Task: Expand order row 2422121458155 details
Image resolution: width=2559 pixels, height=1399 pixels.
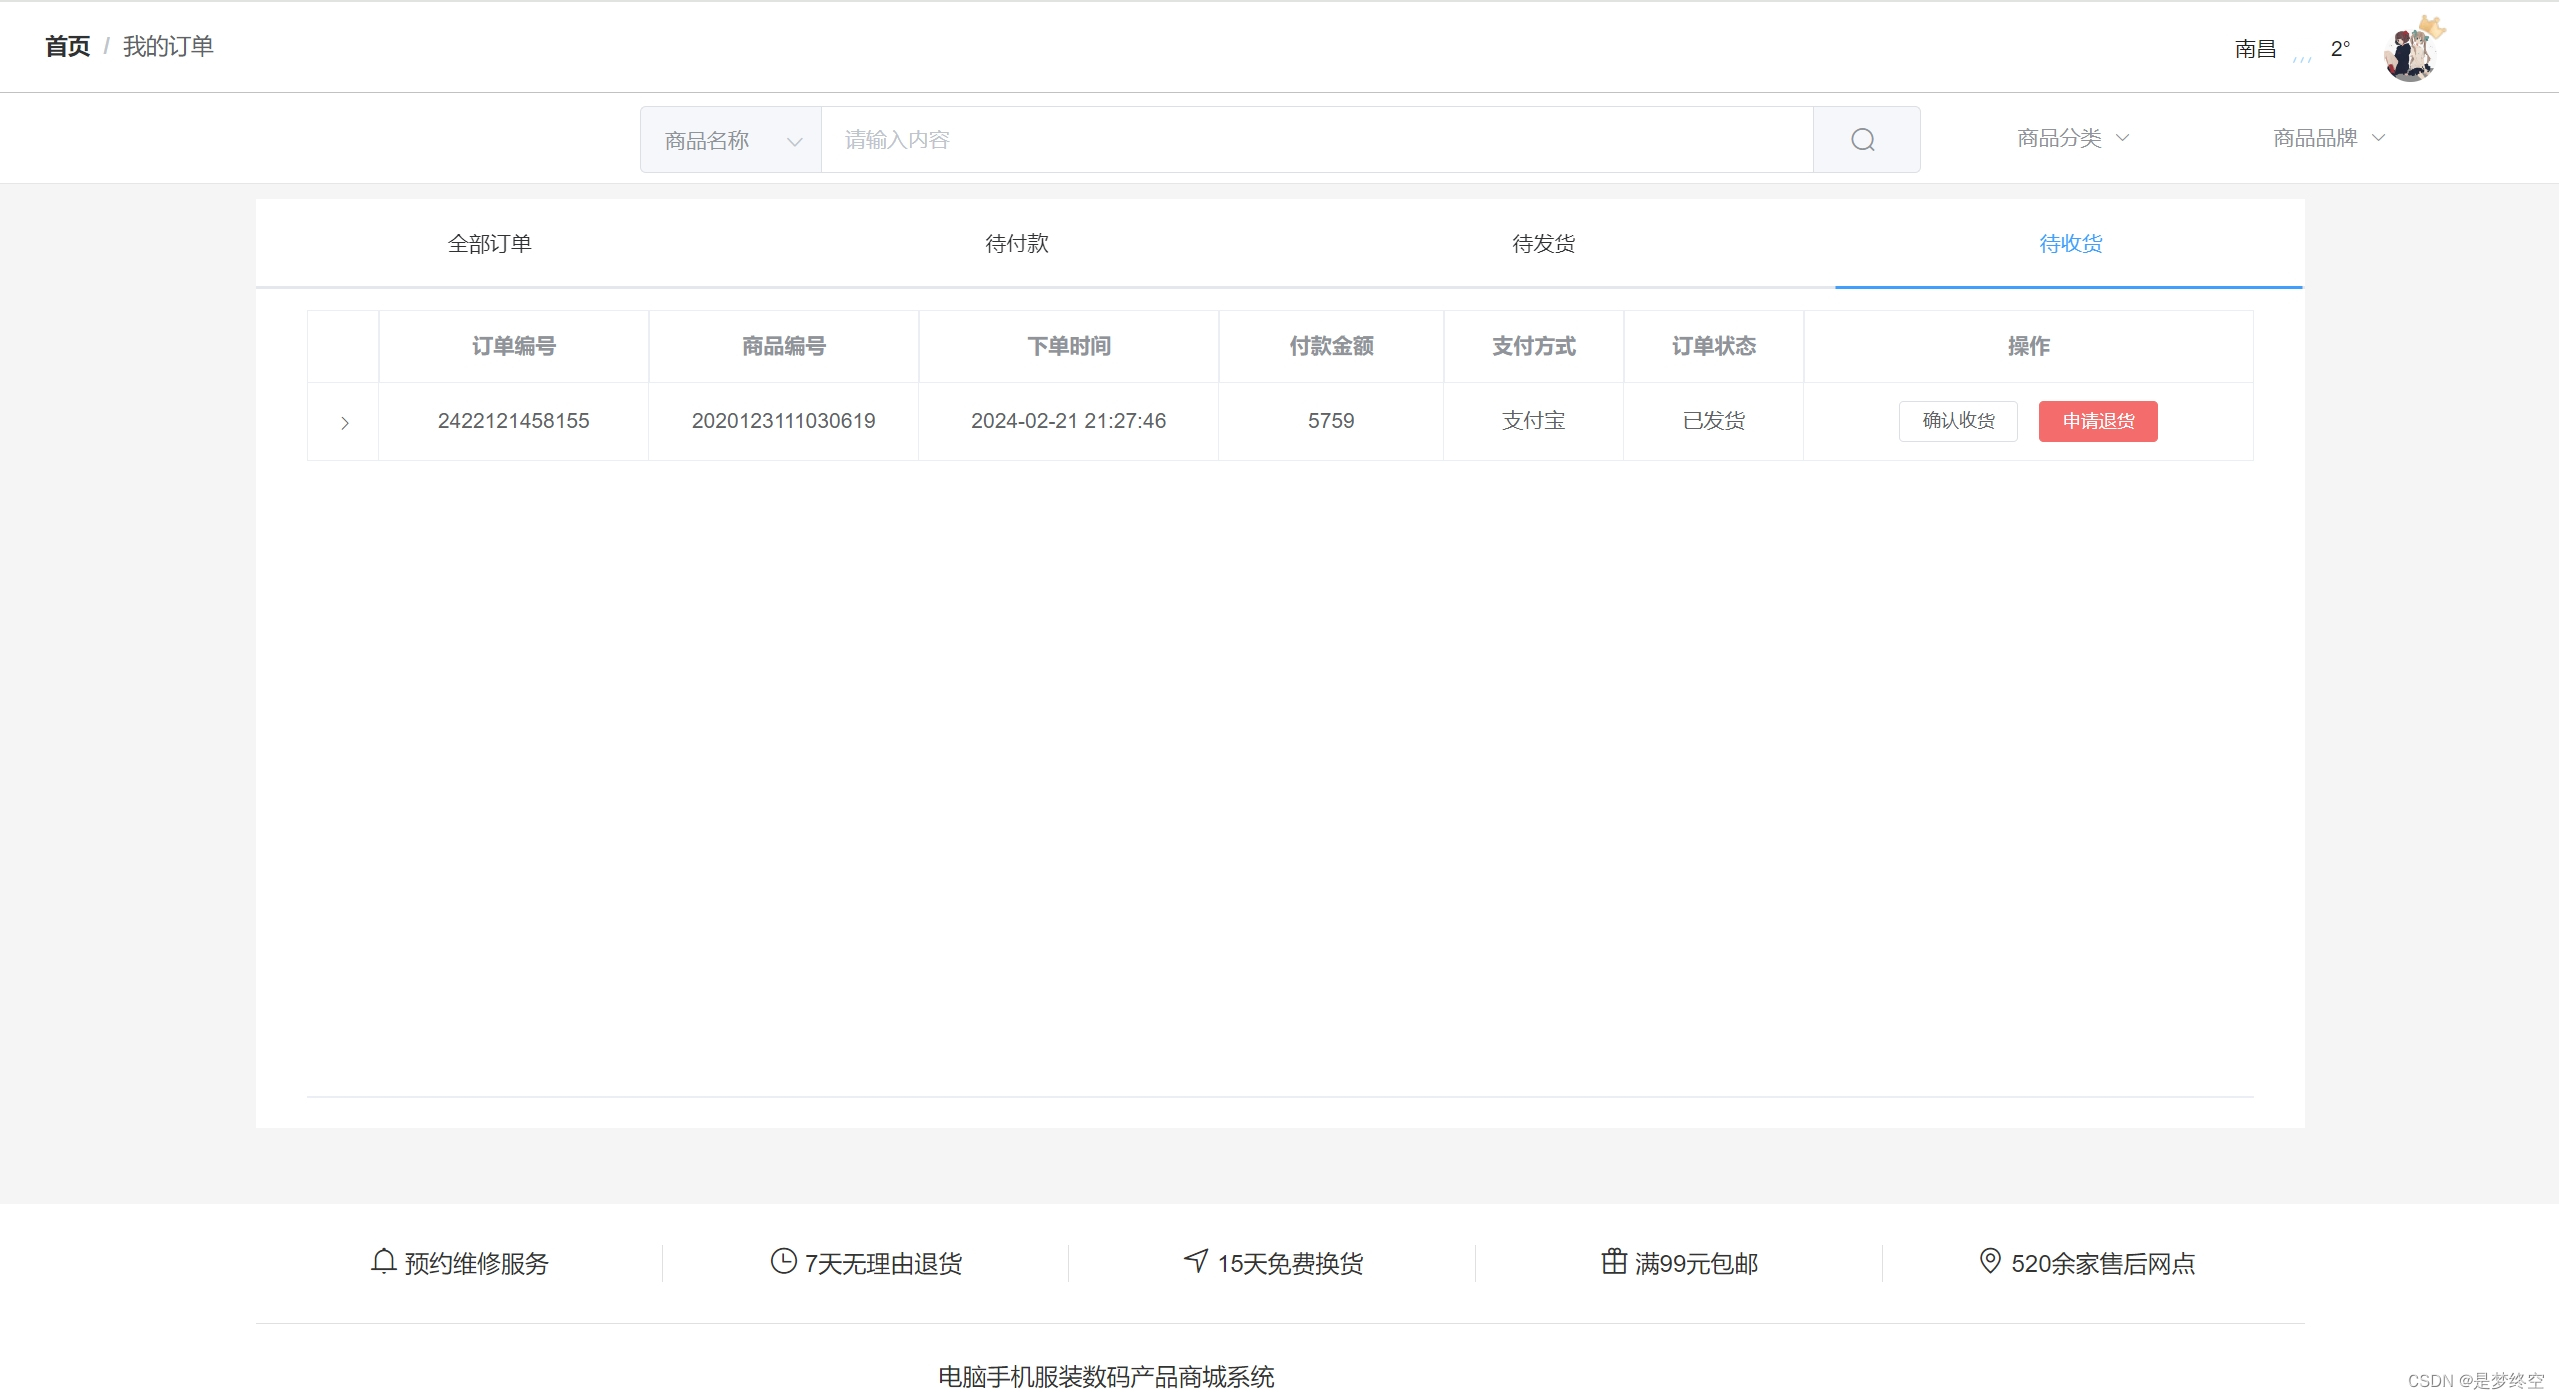Action: (344, 423)
